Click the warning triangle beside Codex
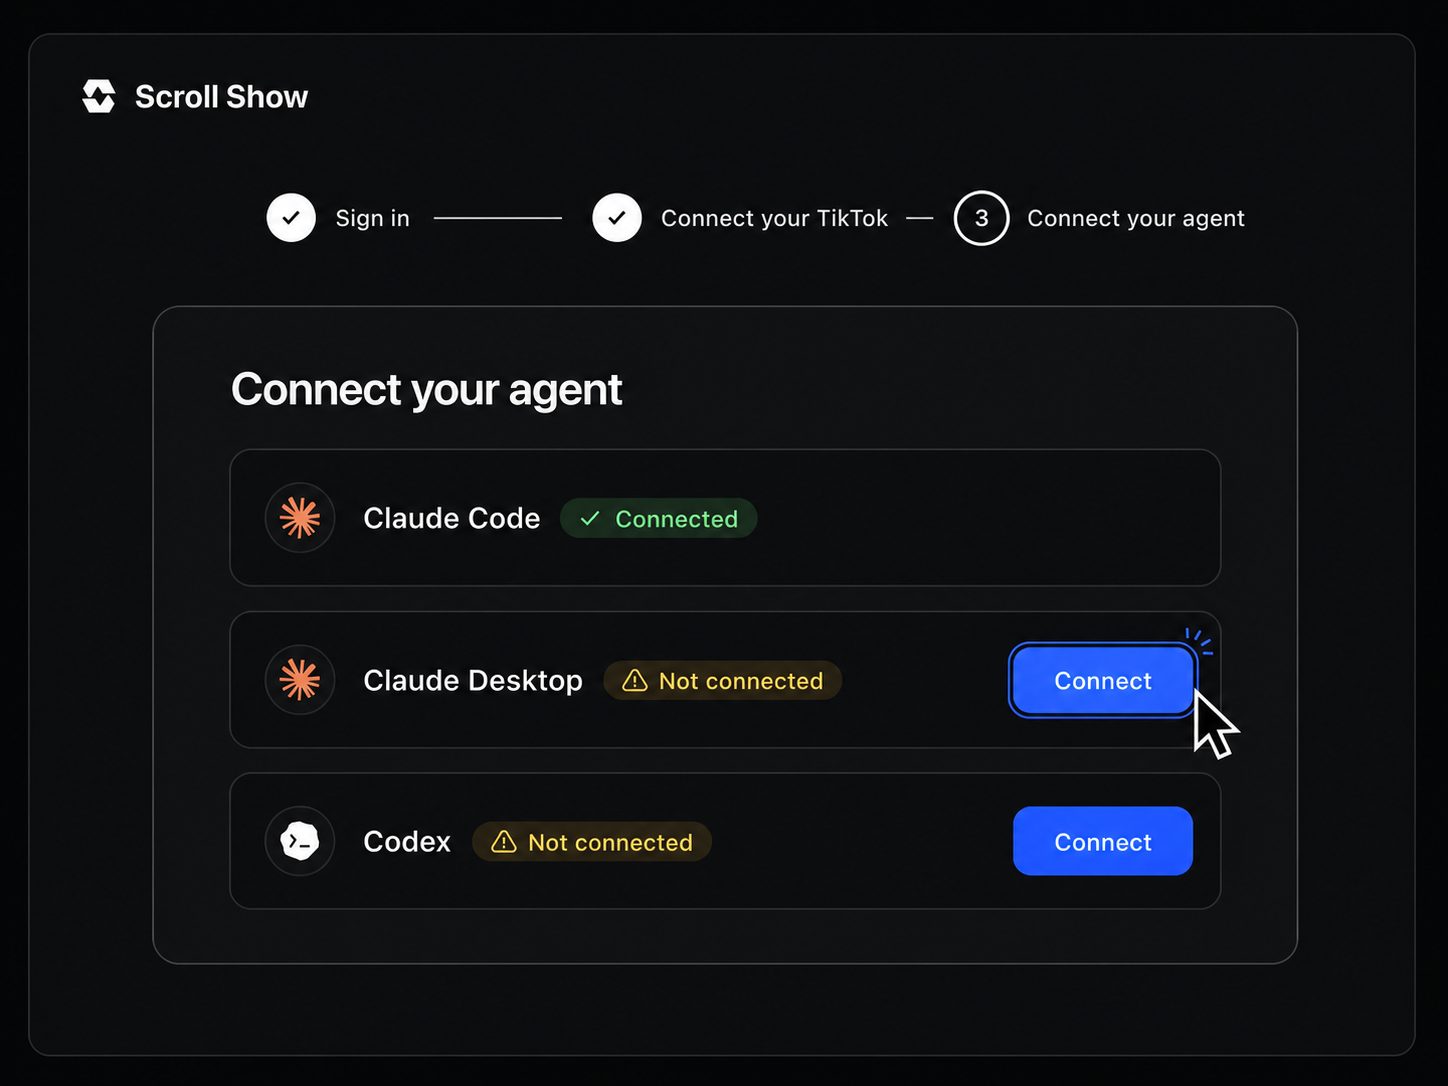This screenshot has width=1448, height=1086. [x=503, y=842]
